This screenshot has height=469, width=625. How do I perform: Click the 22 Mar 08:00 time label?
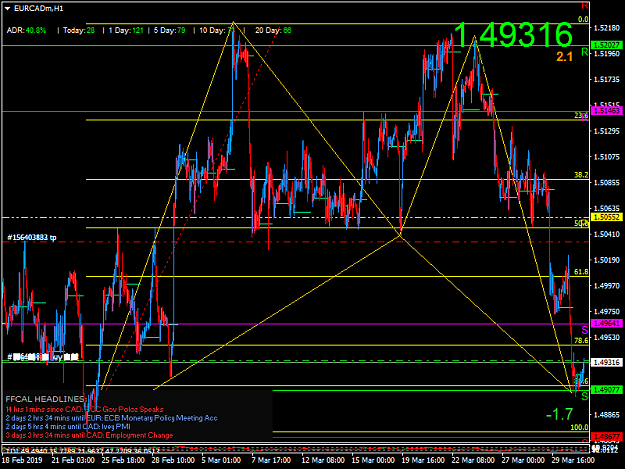coord(473,460)
